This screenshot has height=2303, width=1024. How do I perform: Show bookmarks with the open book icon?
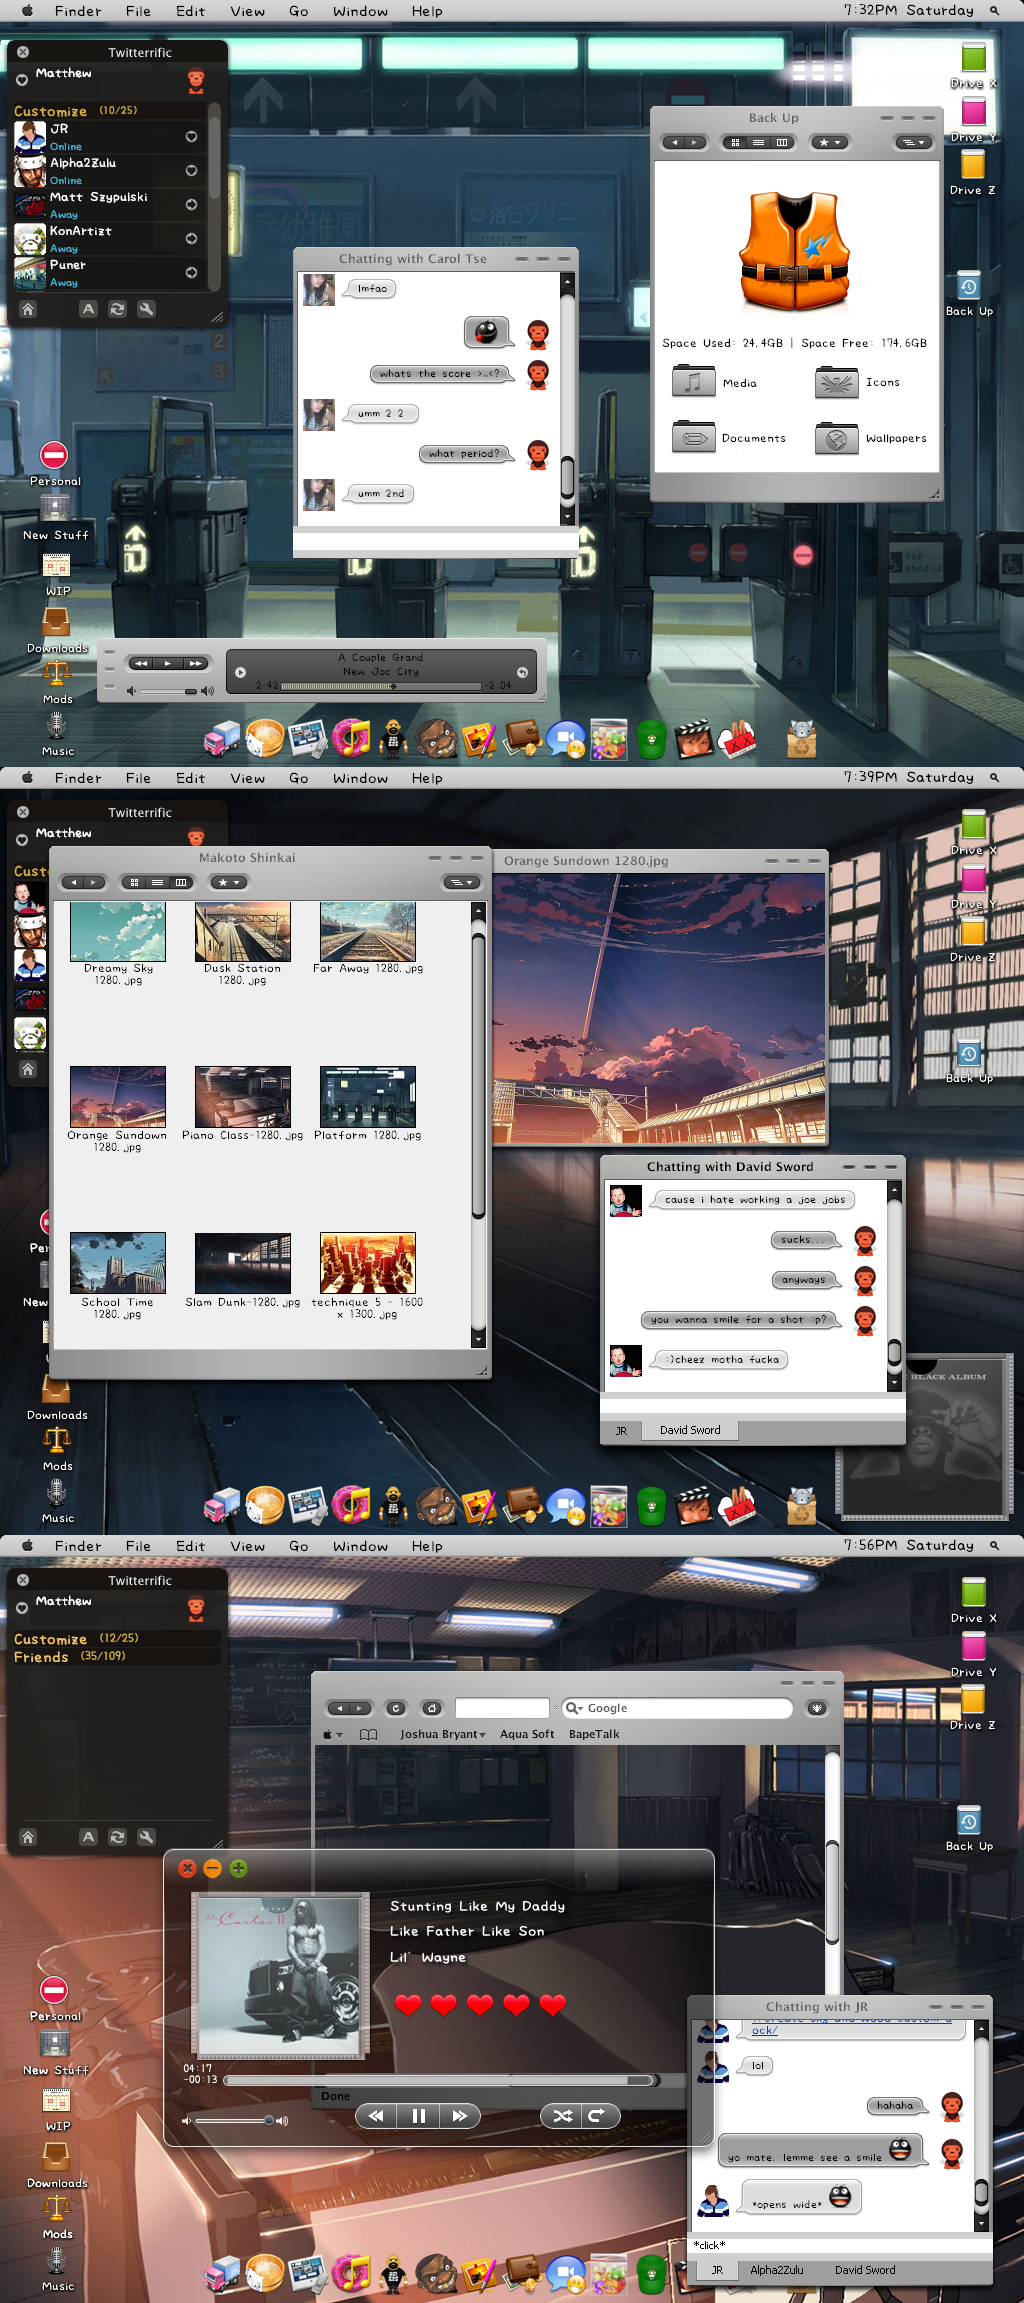[x=368, y=1735]
